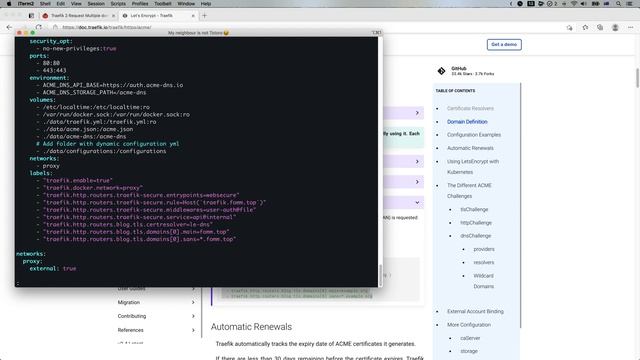Go to Configuration Examples in contents
Image resolution: width=640 pixels, height=360 pixels.
(474, 135)
